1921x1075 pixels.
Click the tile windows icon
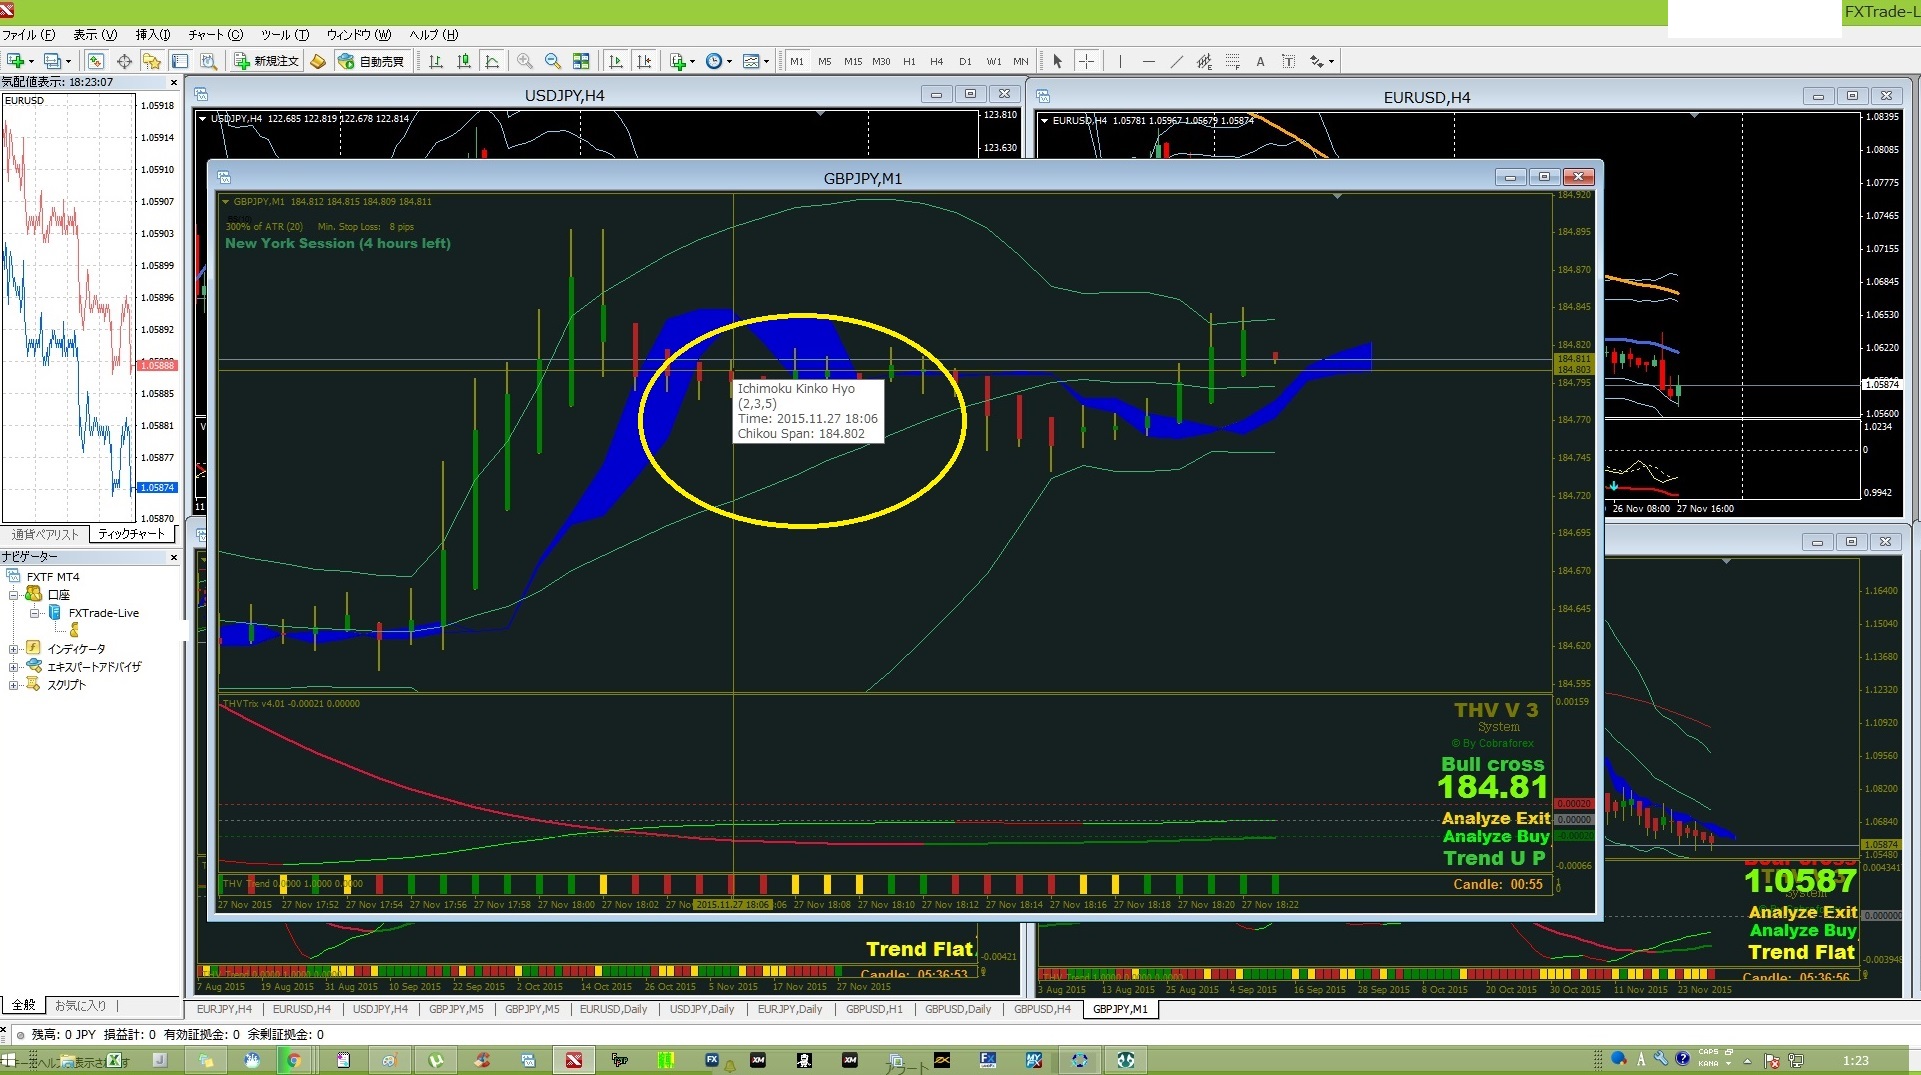tap(581, 62)
